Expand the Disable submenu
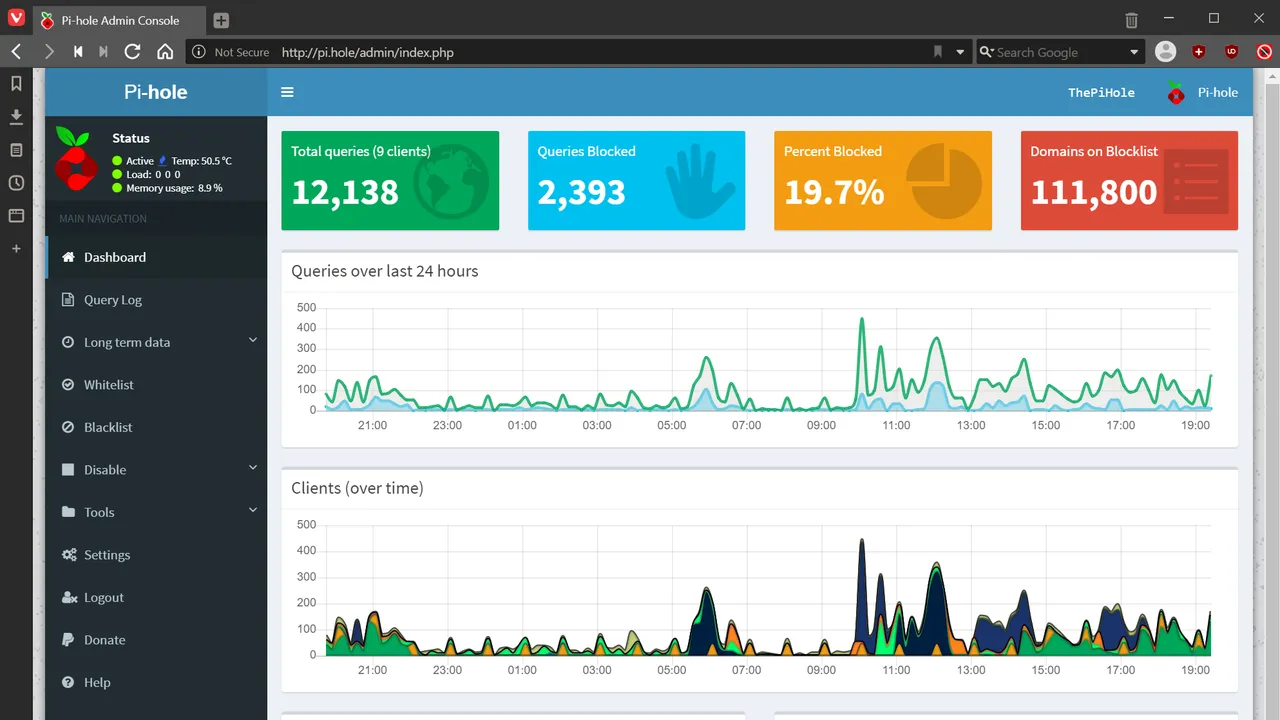 pyautogui.click(x=156, y=470)
